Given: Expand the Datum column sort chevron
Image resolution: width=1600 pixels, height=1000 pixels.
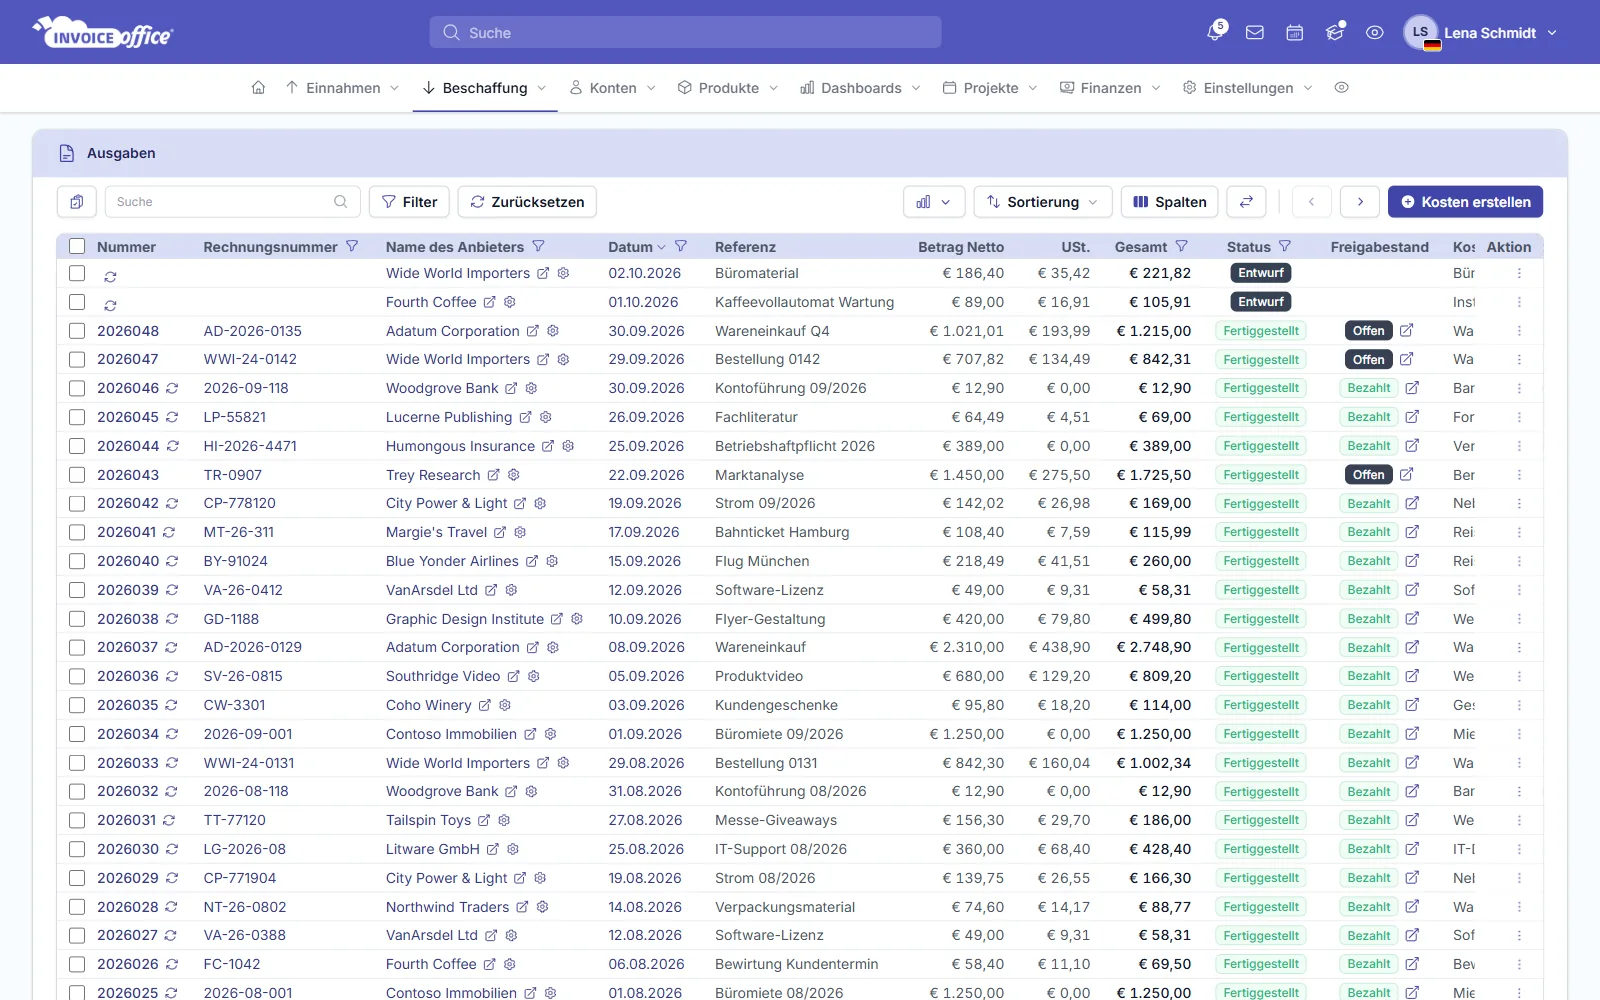Looking at the screenshot, I should click(x=661, y=247).
